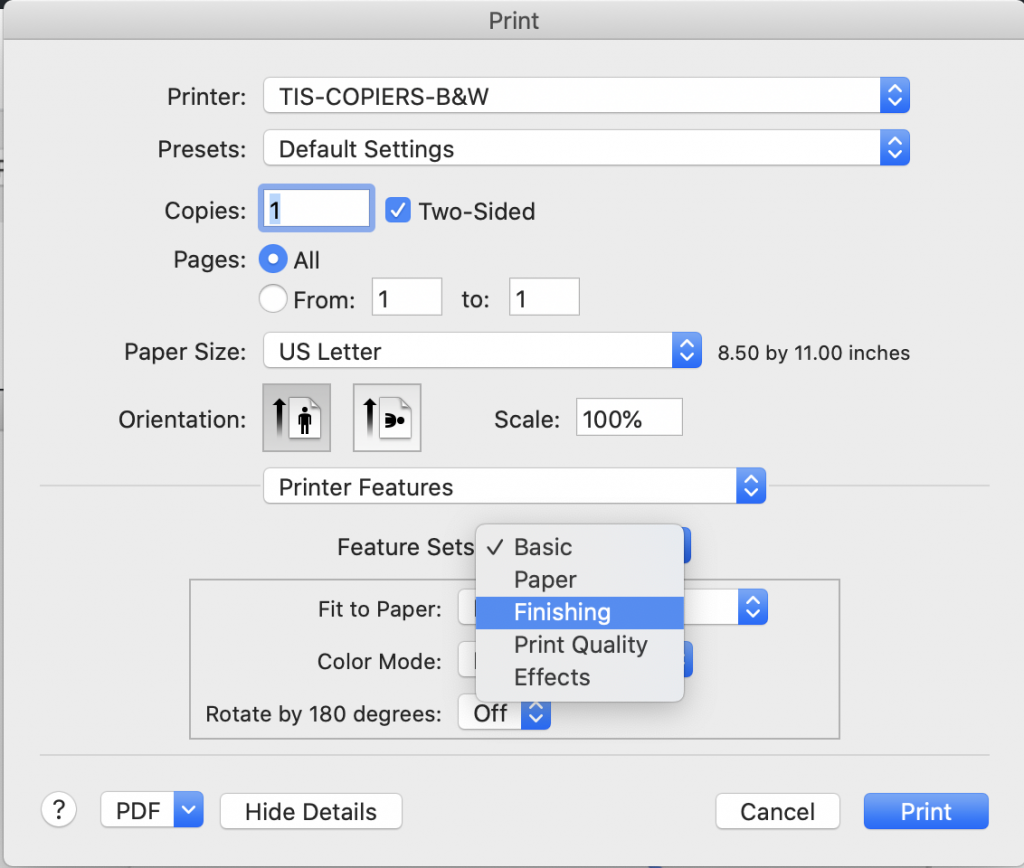Select Print Quality in the menu
The height and width of the screenshot is (868, 1024).
579,645
